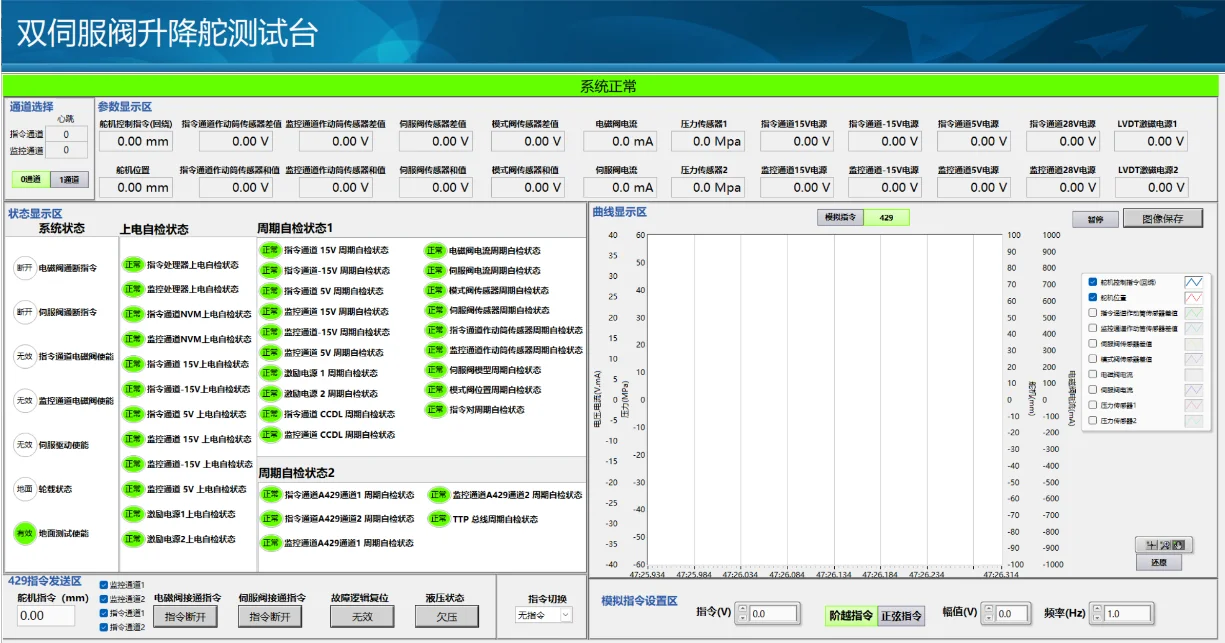1225x643 pixels.
Task: Uncheck the 舵机位置 curve checkbox
Action: pyautogui.click(x=1093, y=297)
